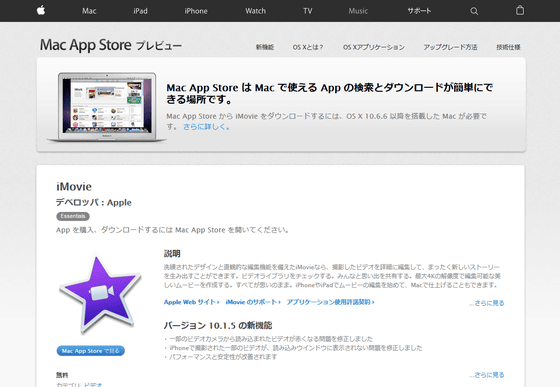Select the OS Xとは？ tab
The image size is (560, 387).
308,47
